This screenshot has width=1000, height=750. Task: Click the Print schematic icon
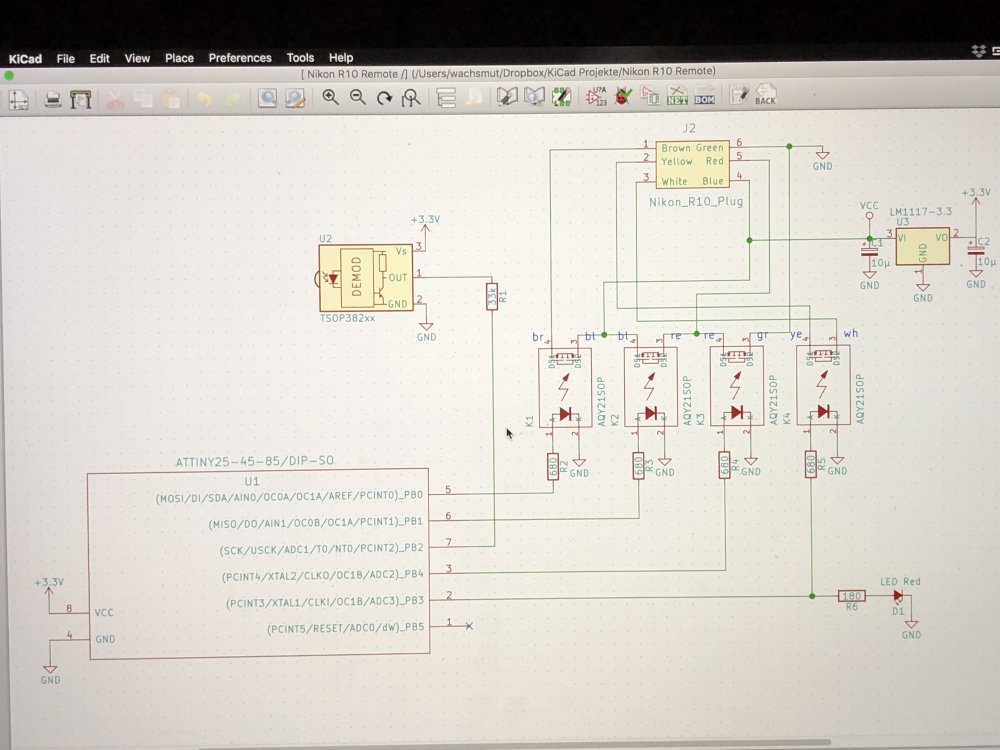(53, 99)
